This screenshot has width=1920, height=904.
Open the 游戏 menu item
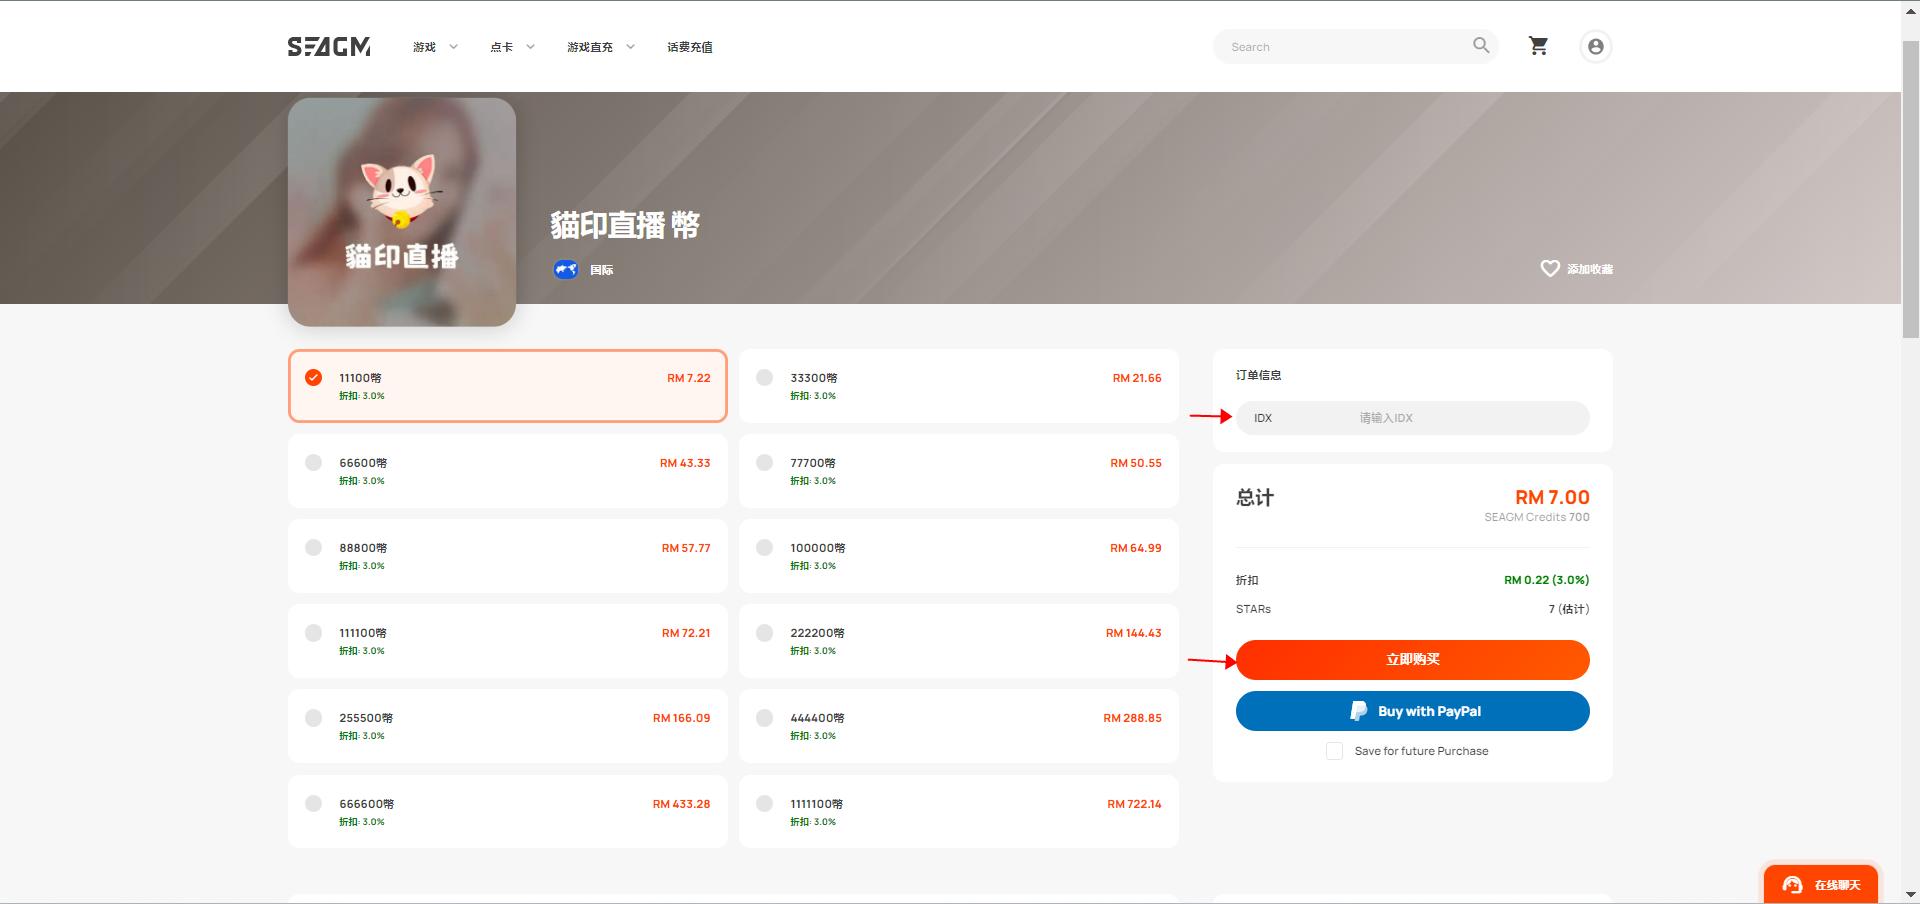424,47
